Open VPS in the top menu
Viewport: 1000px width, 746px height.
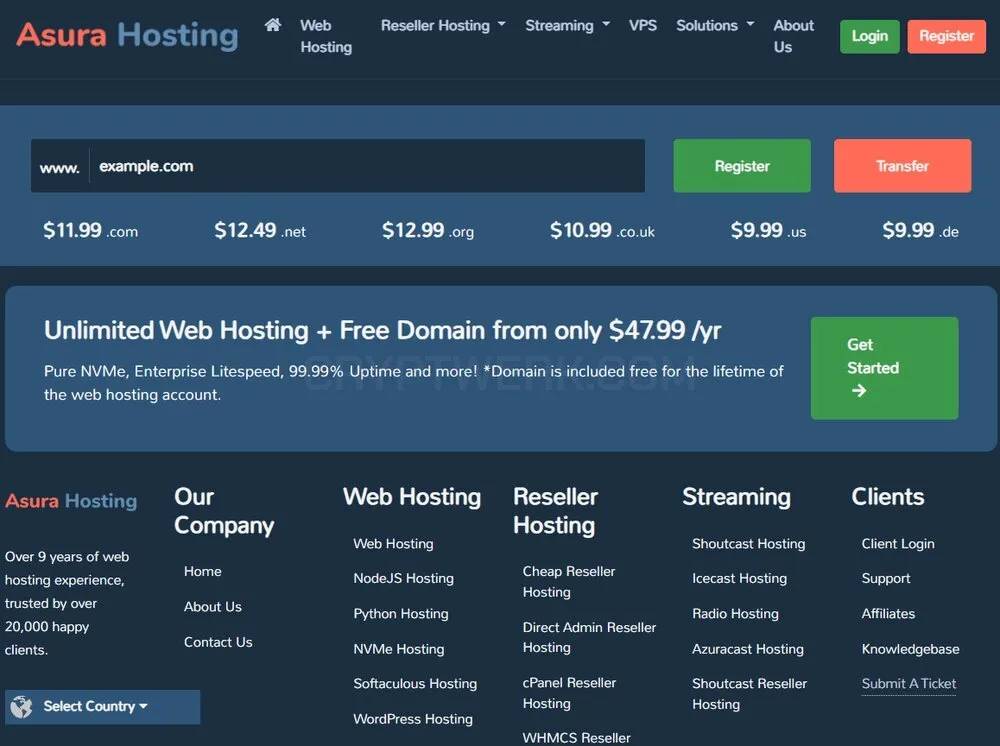642,26
